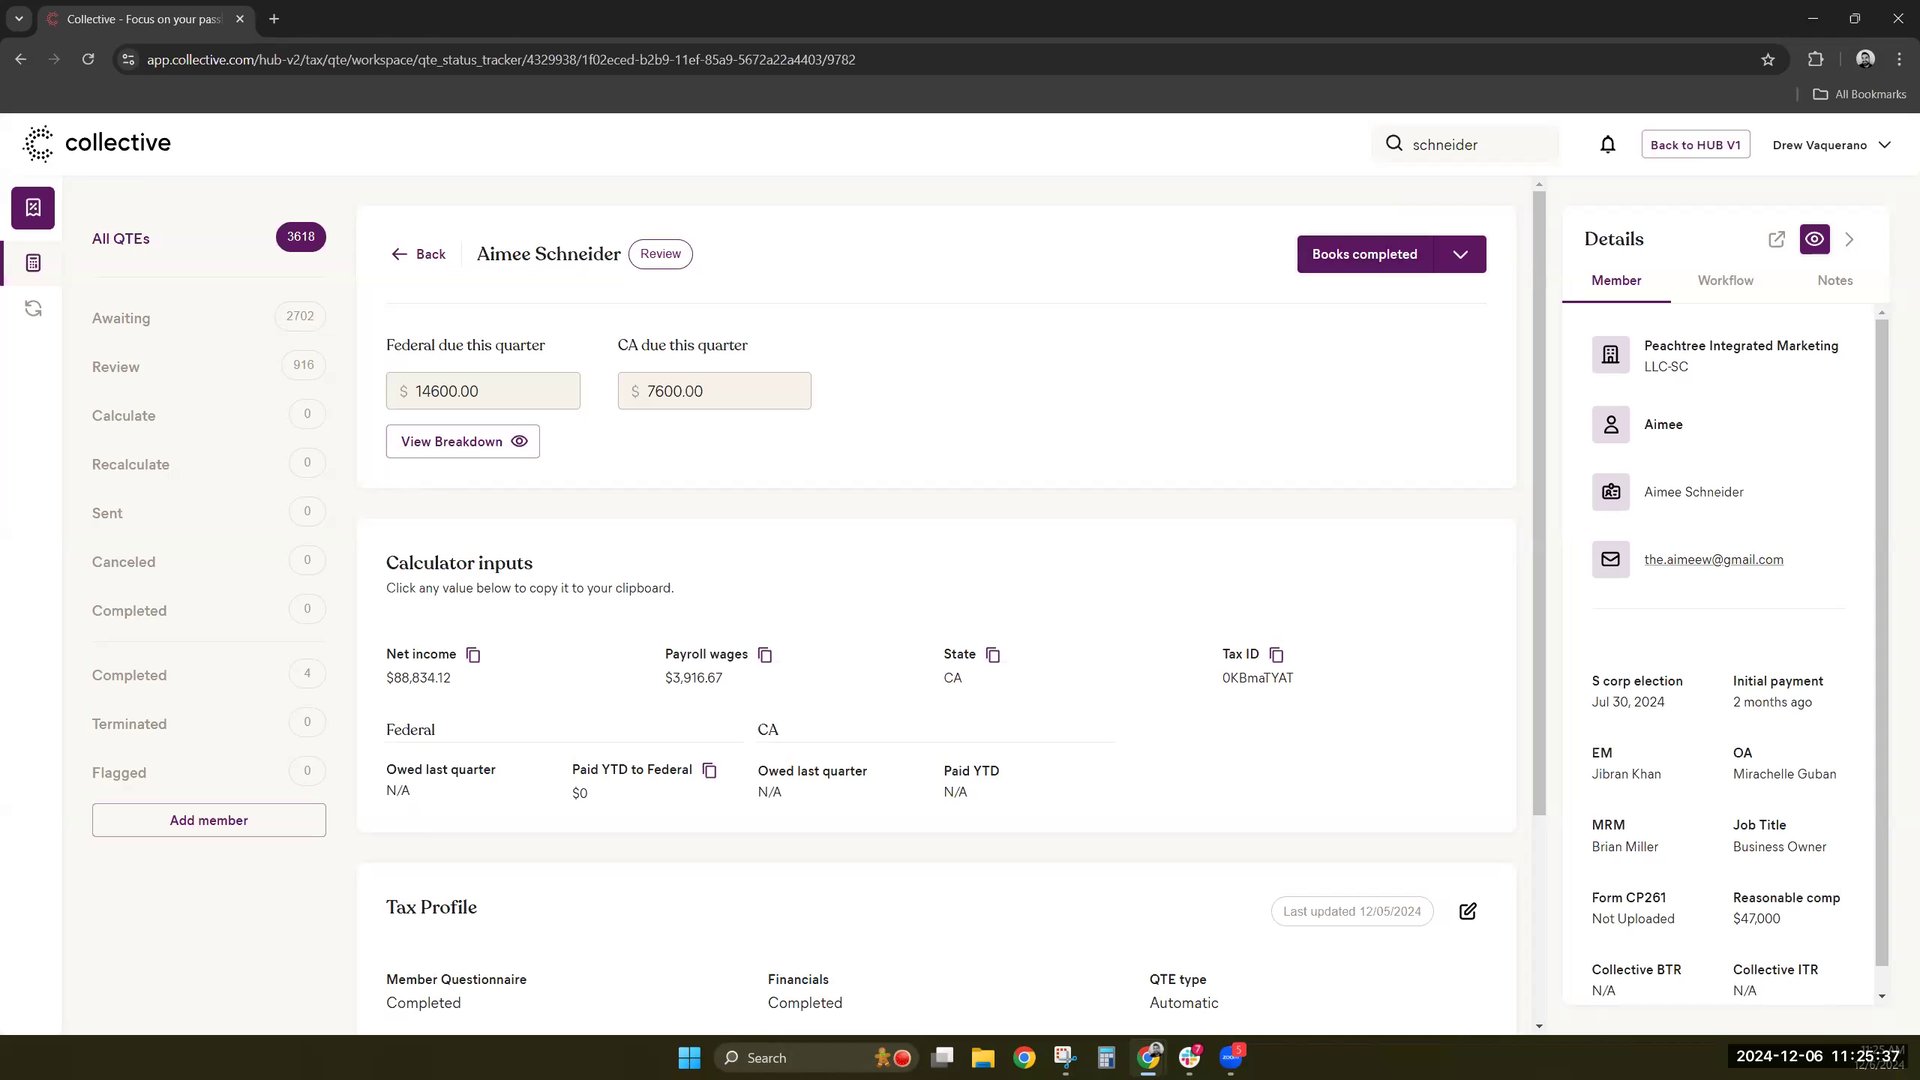Switch to the Workflow tab

(x=1725, y=281)
